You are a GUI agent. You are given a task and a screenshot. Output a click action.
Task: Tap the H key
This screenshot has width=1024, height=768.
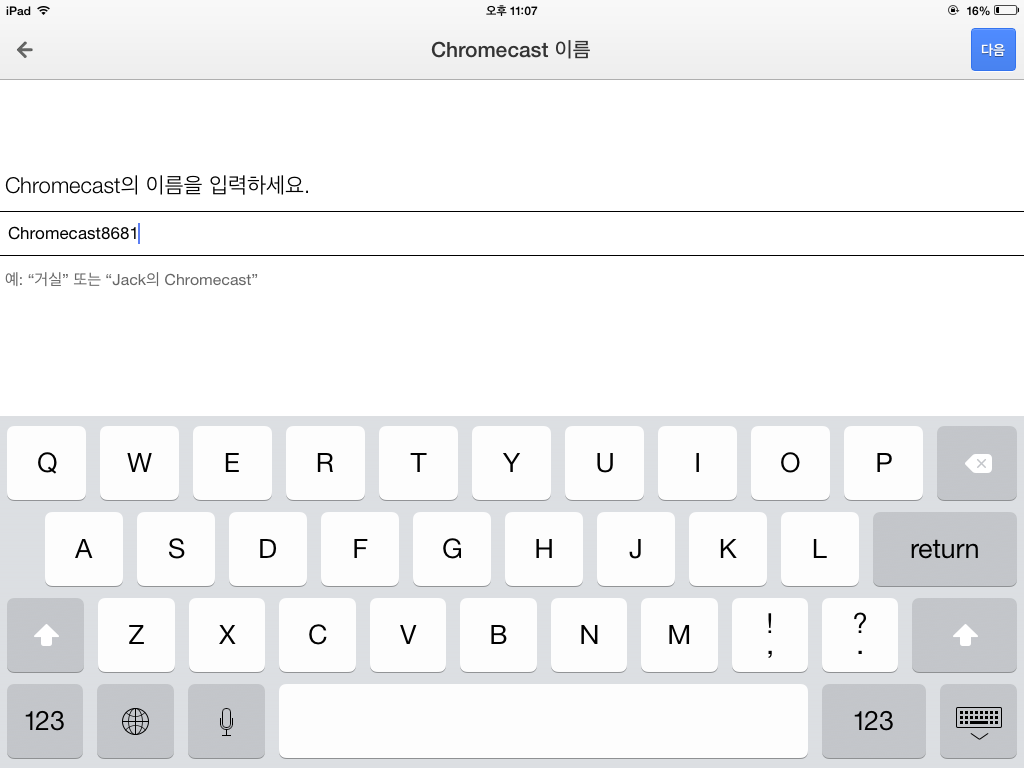tap(544, 549)
